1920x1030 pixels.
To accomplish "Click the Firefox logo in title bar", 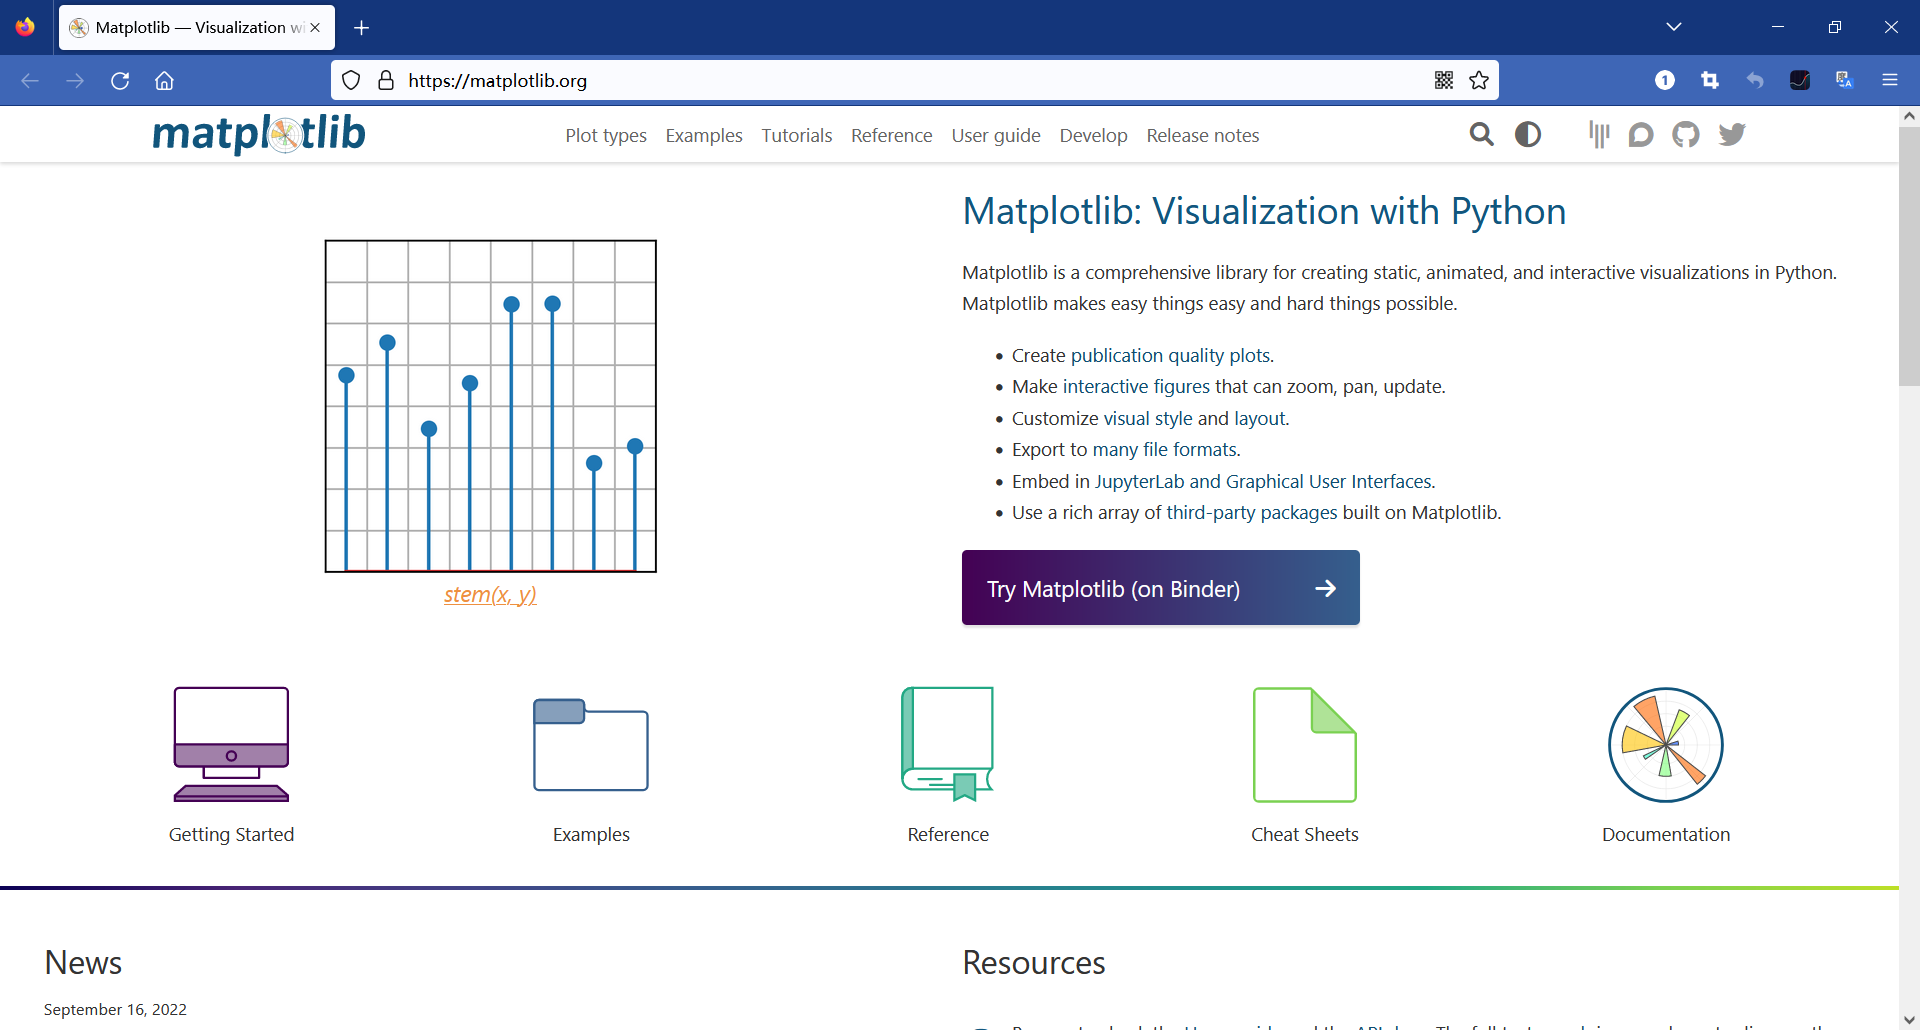I will coord(25,27).
